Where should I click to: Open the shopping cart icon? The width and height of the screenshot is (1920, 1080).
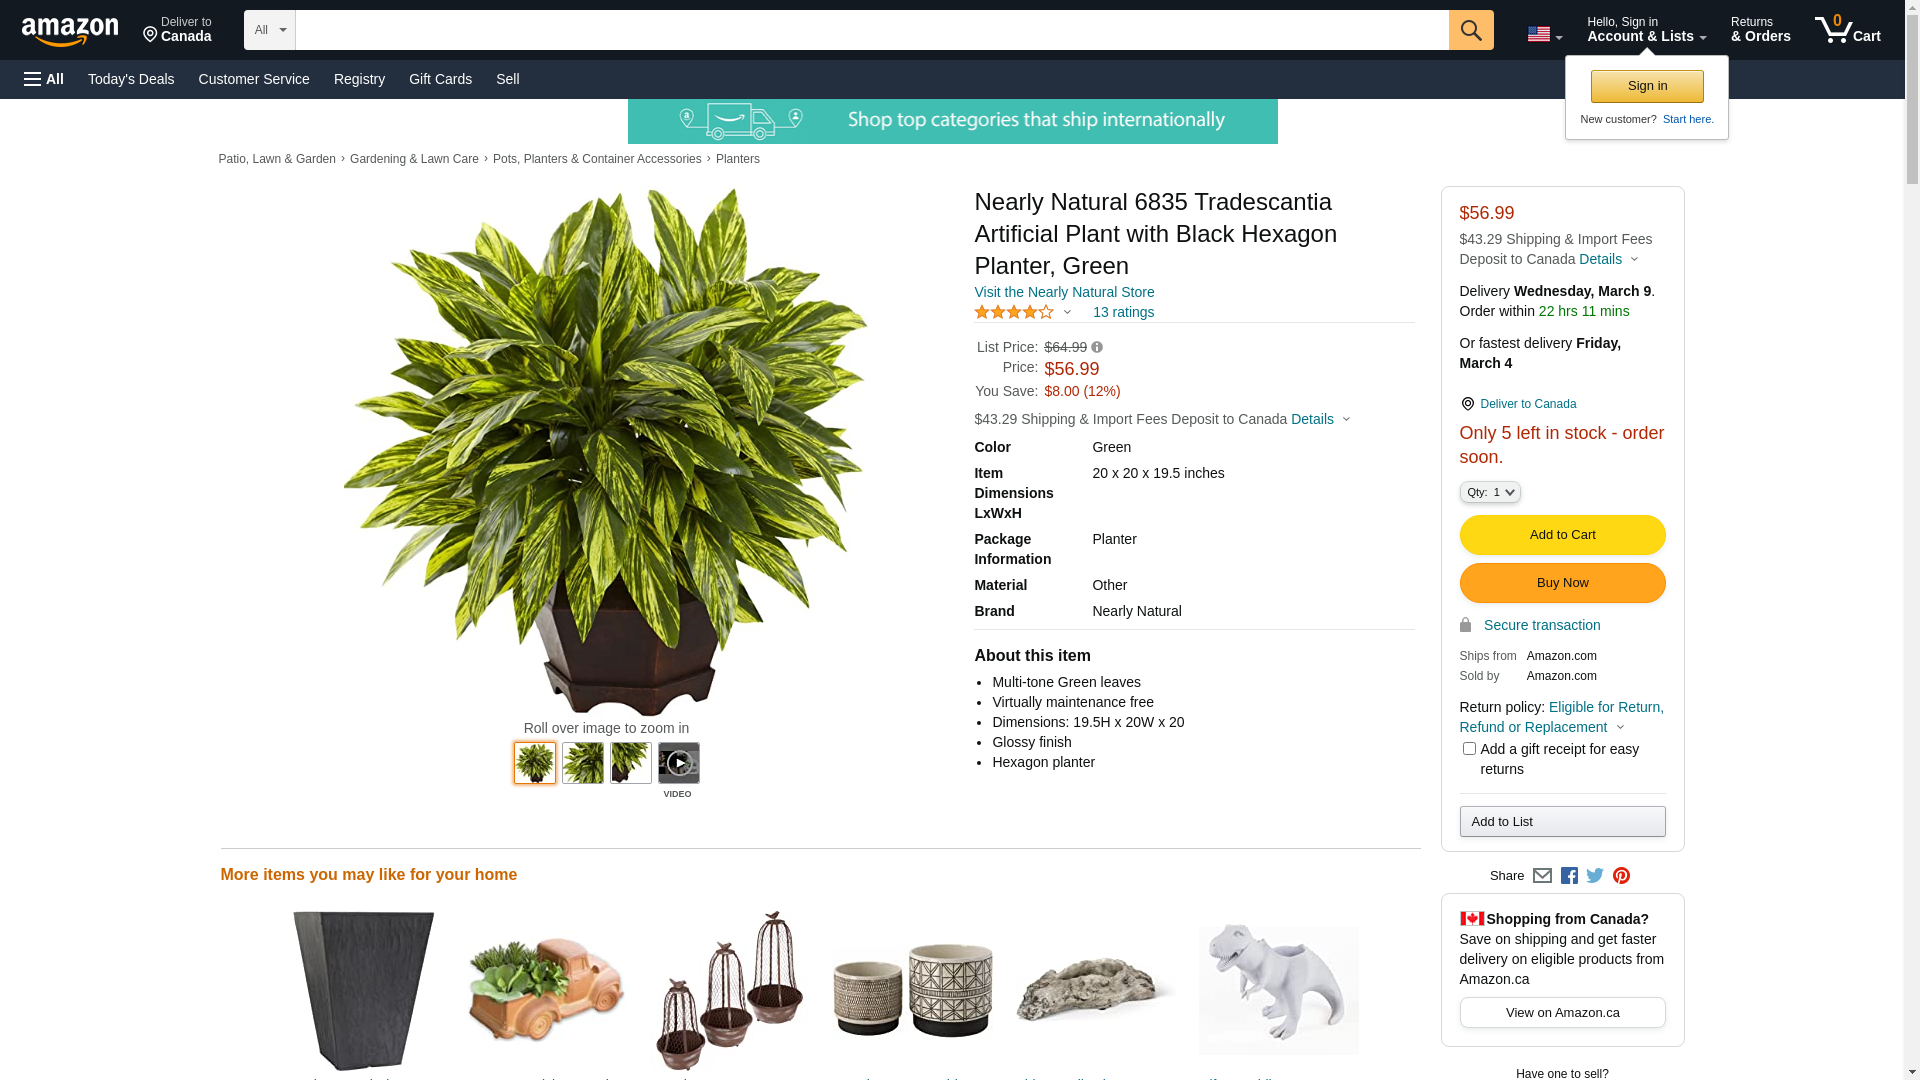point(1847,30)
